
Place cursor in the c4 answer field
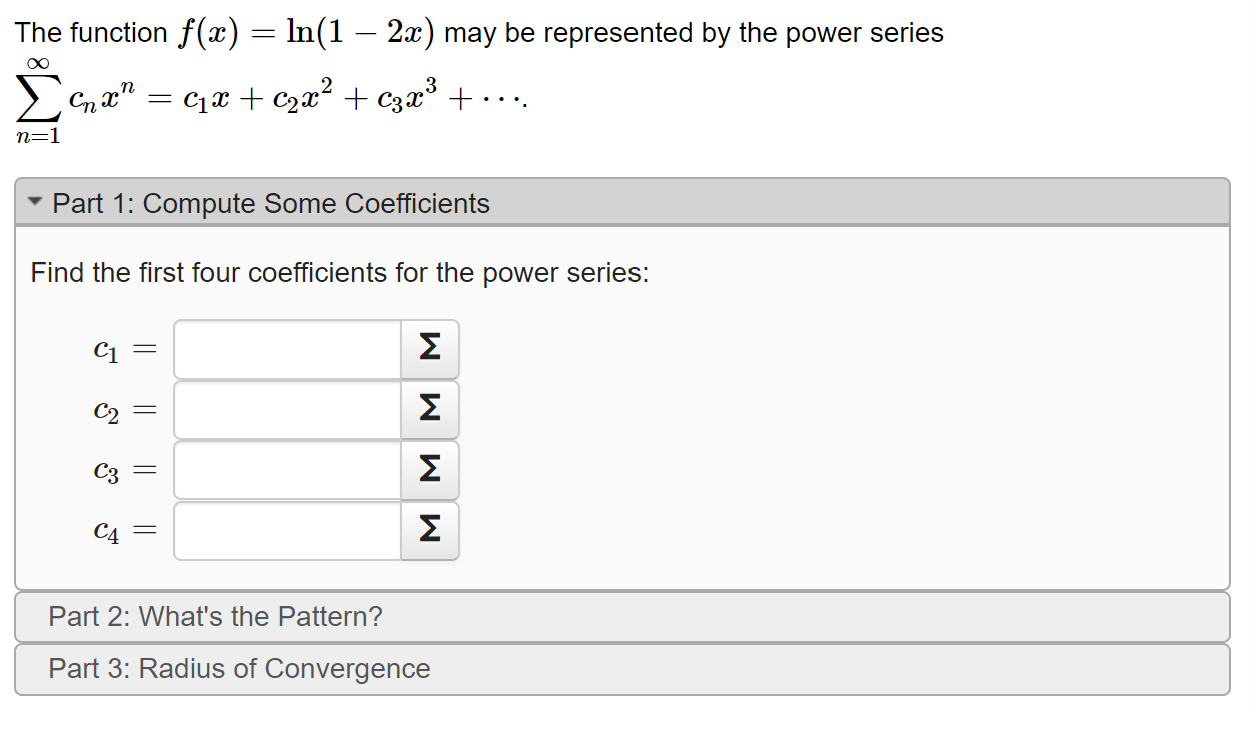point(287,530)
